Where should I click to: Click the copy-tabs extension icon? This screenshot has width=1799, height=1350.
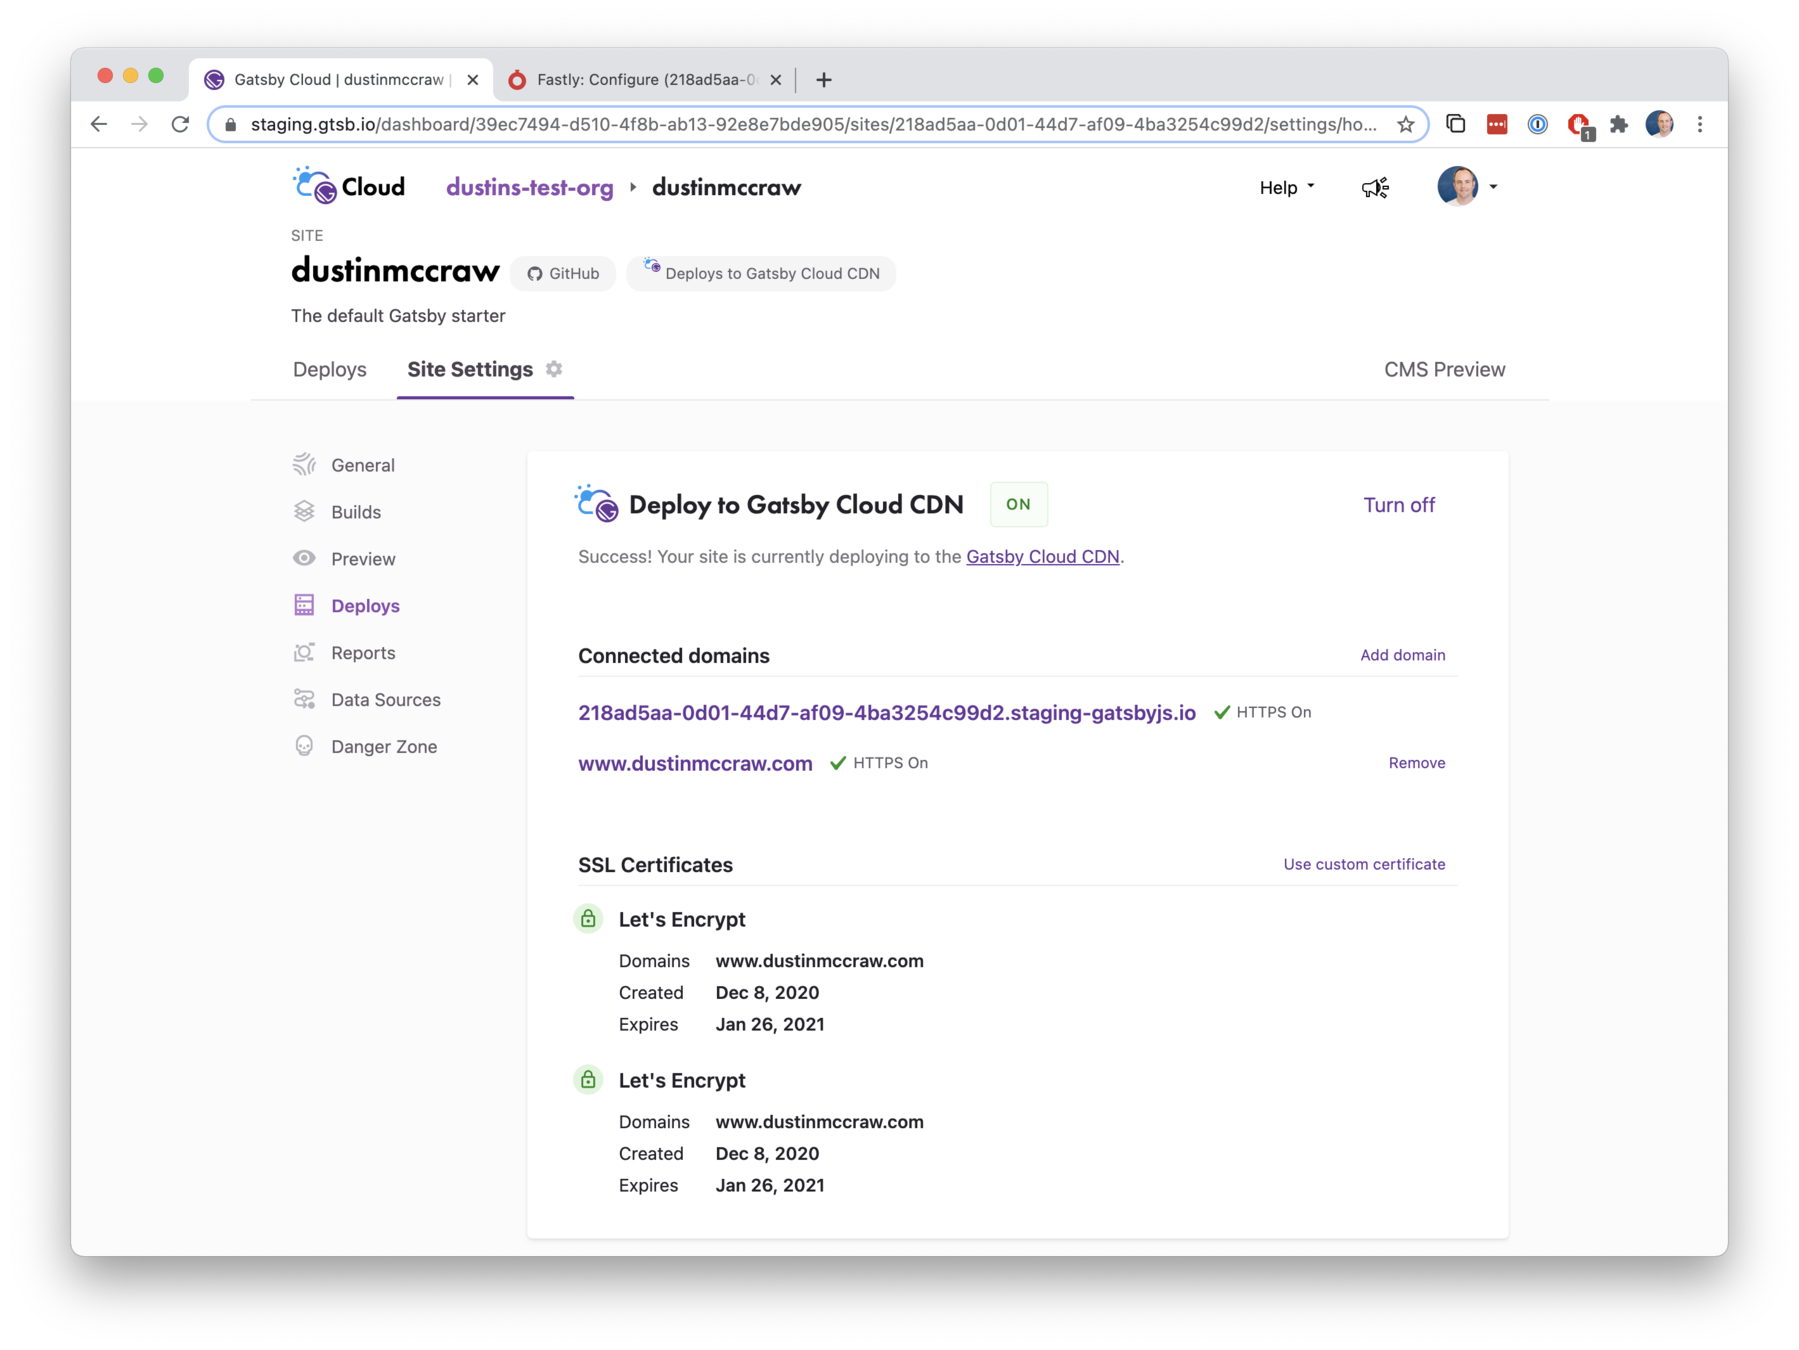coord(1456,124)
